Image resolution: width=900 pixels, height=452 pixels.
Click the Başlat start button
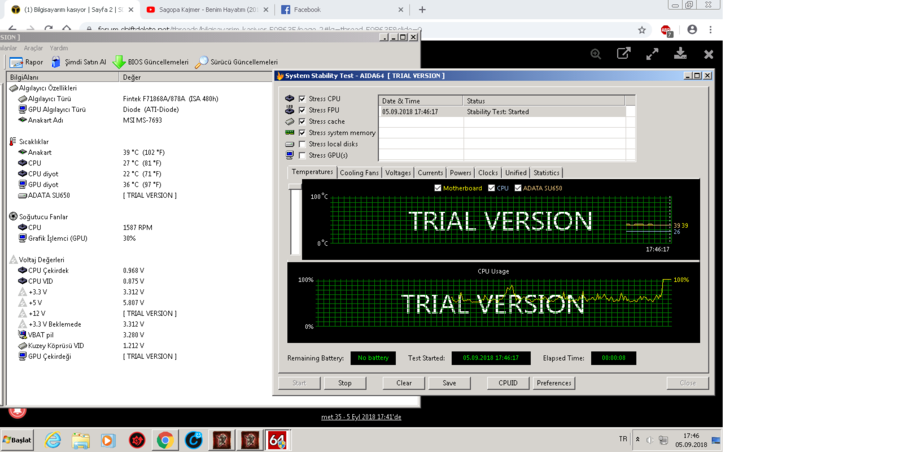click(17, 439)
